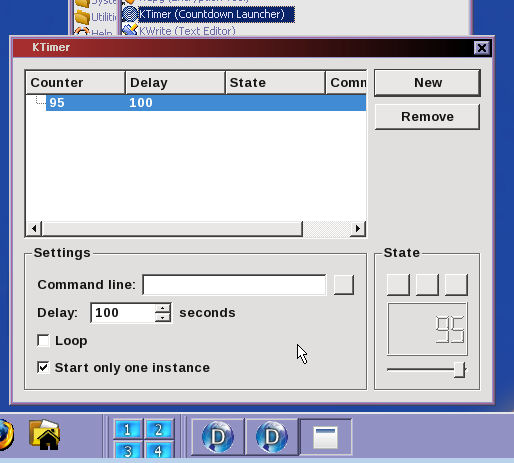Decrease Delay using spinbox down arrow
The width and height of the screenshot is (514, 463).
(x=163, y=317)
